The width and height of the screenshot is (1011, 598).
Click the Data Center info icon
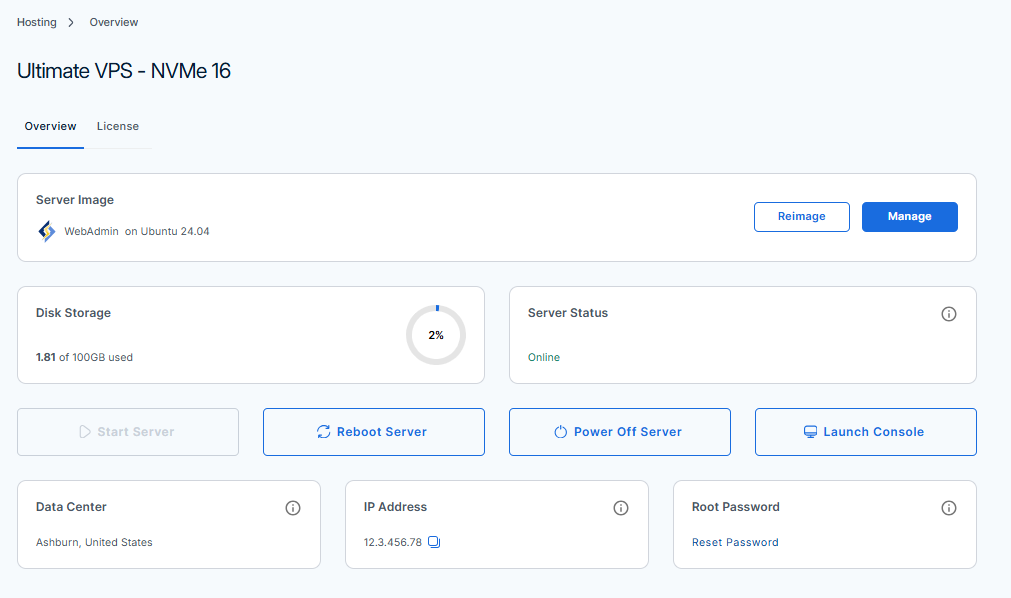coord(293,508)
